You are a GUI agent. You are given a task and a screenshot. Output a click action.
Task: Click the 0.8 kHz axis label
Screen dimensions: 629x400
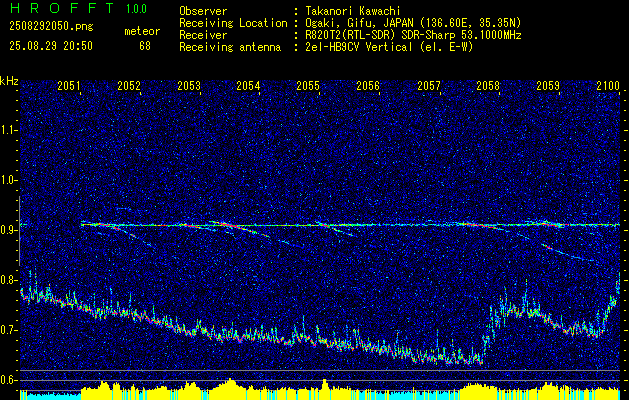(8, 280)
